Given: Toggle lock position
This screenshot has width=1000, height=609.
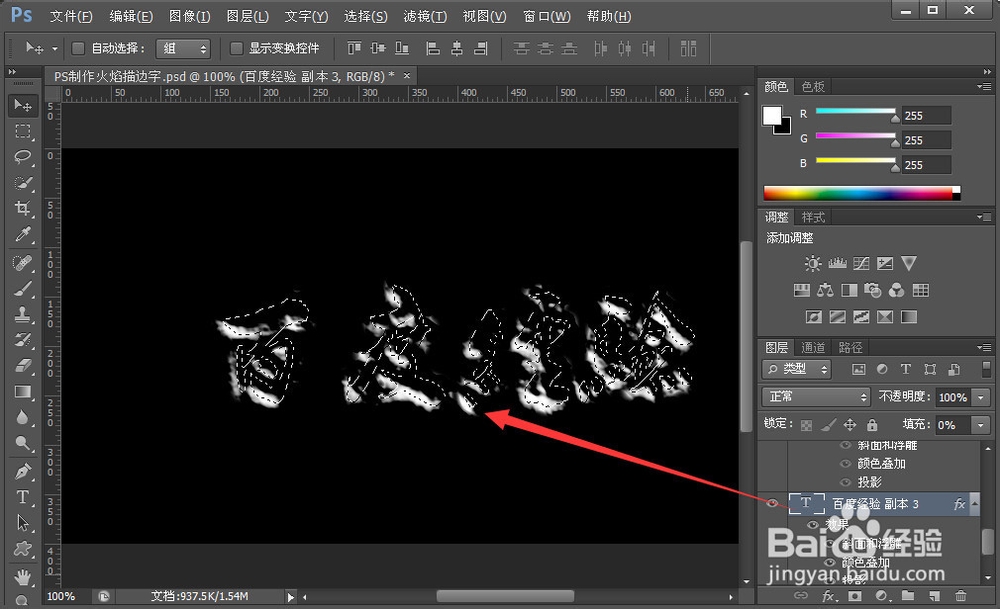Looking at the screenshot, I should (x=850, y=425).
